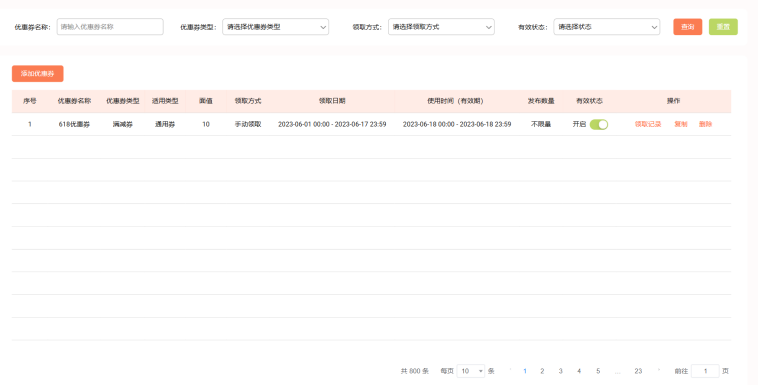Click the go-to-page number input
Image resolution: width=758 pixels, height=385 pixels.
[705, 371]
